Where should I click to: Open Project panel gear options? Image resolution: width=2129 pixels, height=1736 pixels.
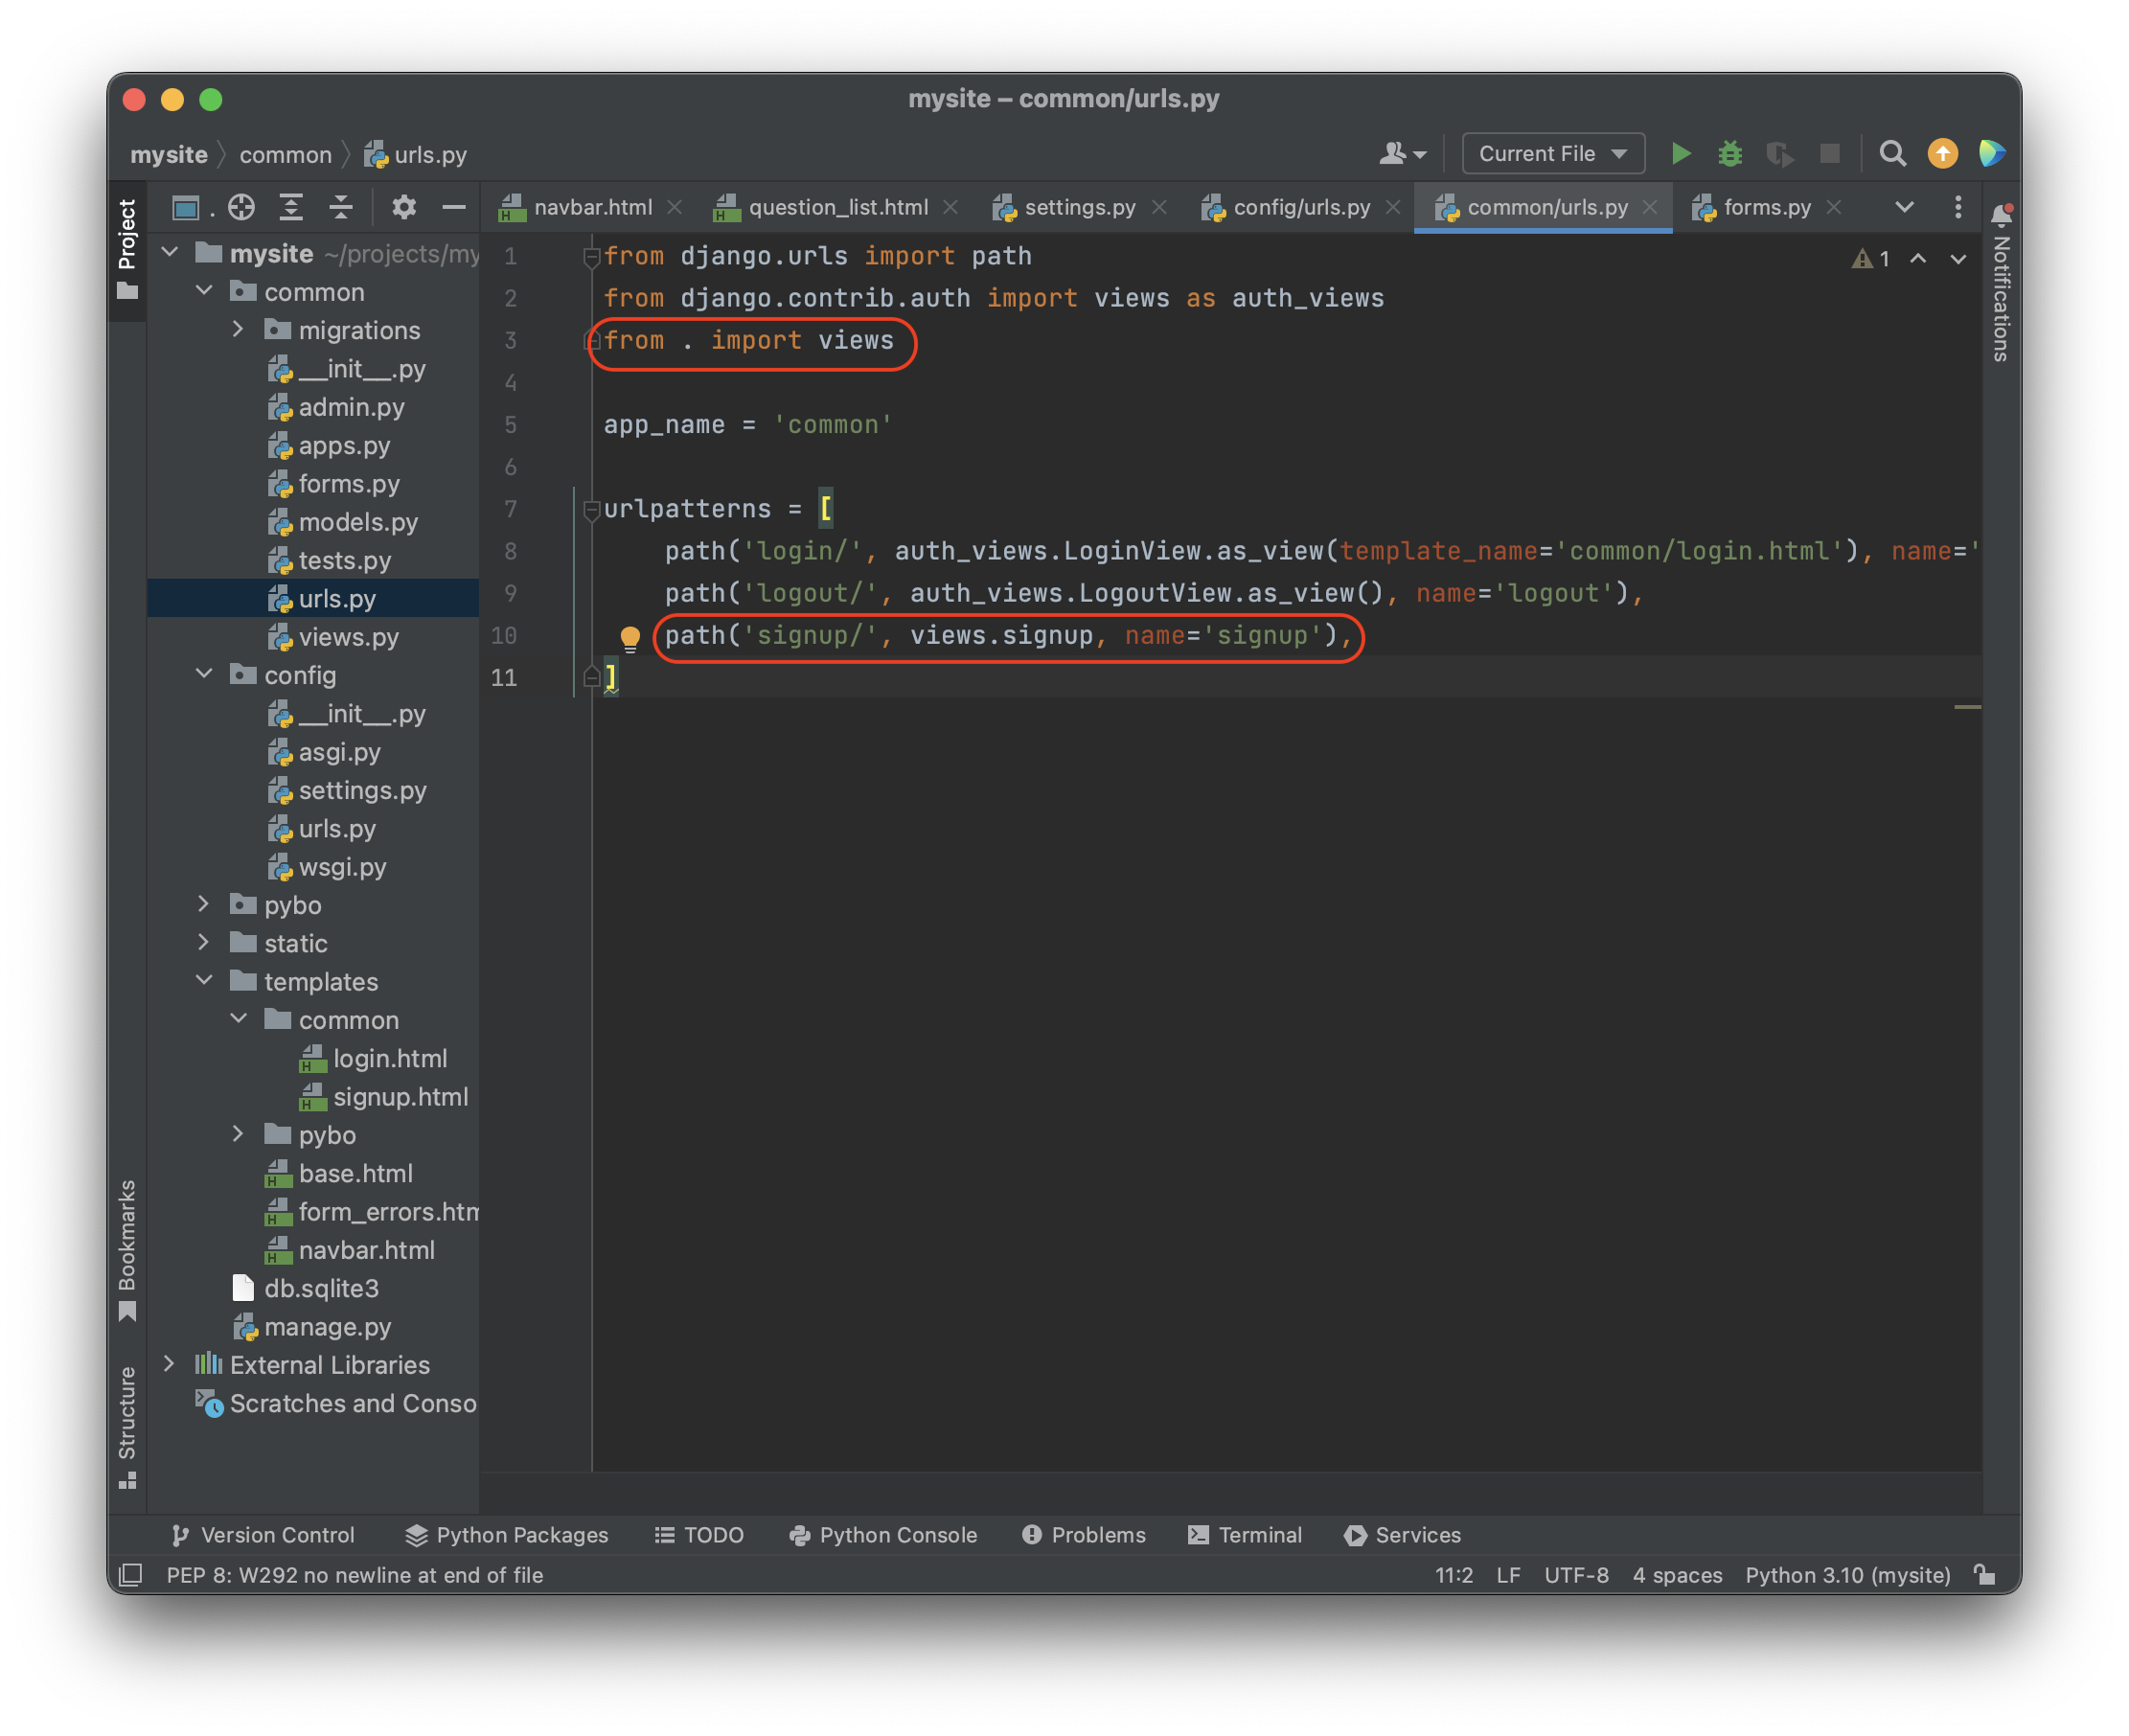tap(404, 207)
